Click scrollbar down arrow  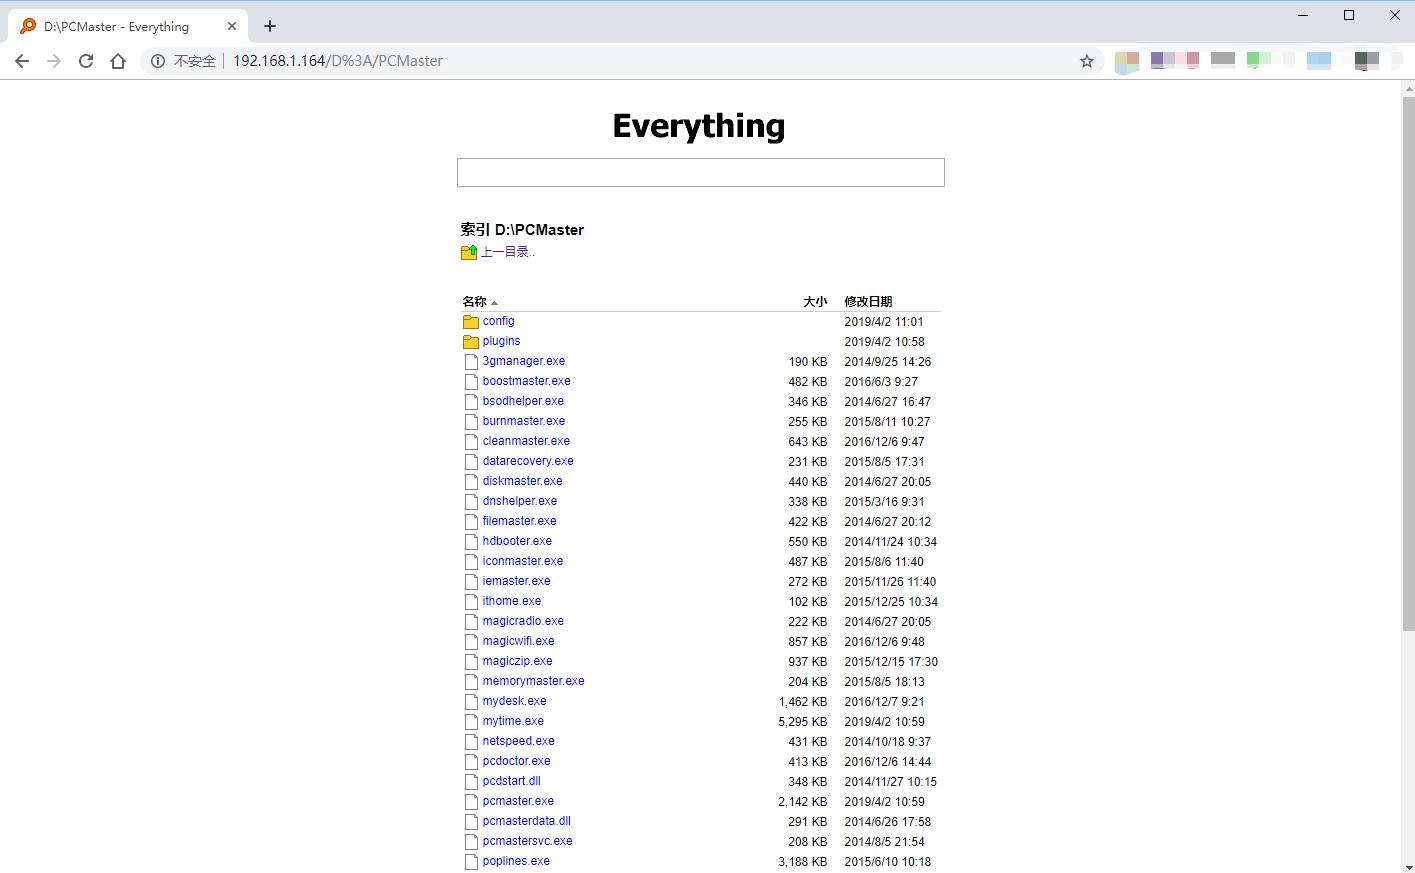[1408, 866]
